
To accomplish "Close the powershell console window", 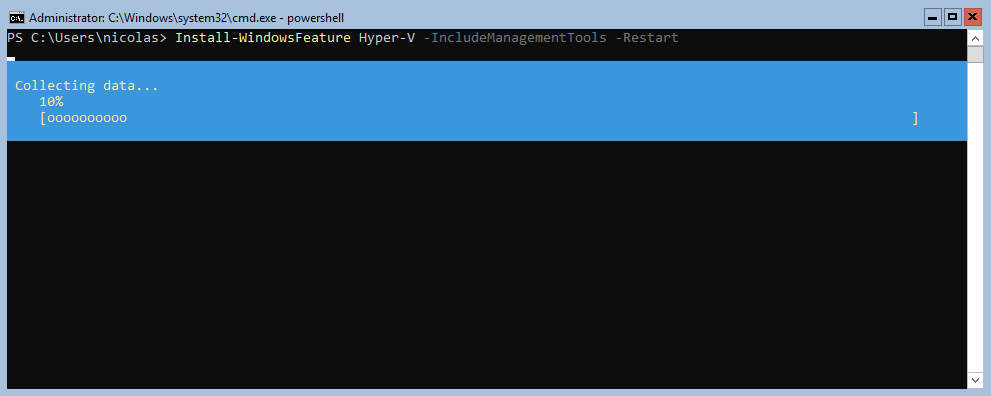I will [972, 17].
